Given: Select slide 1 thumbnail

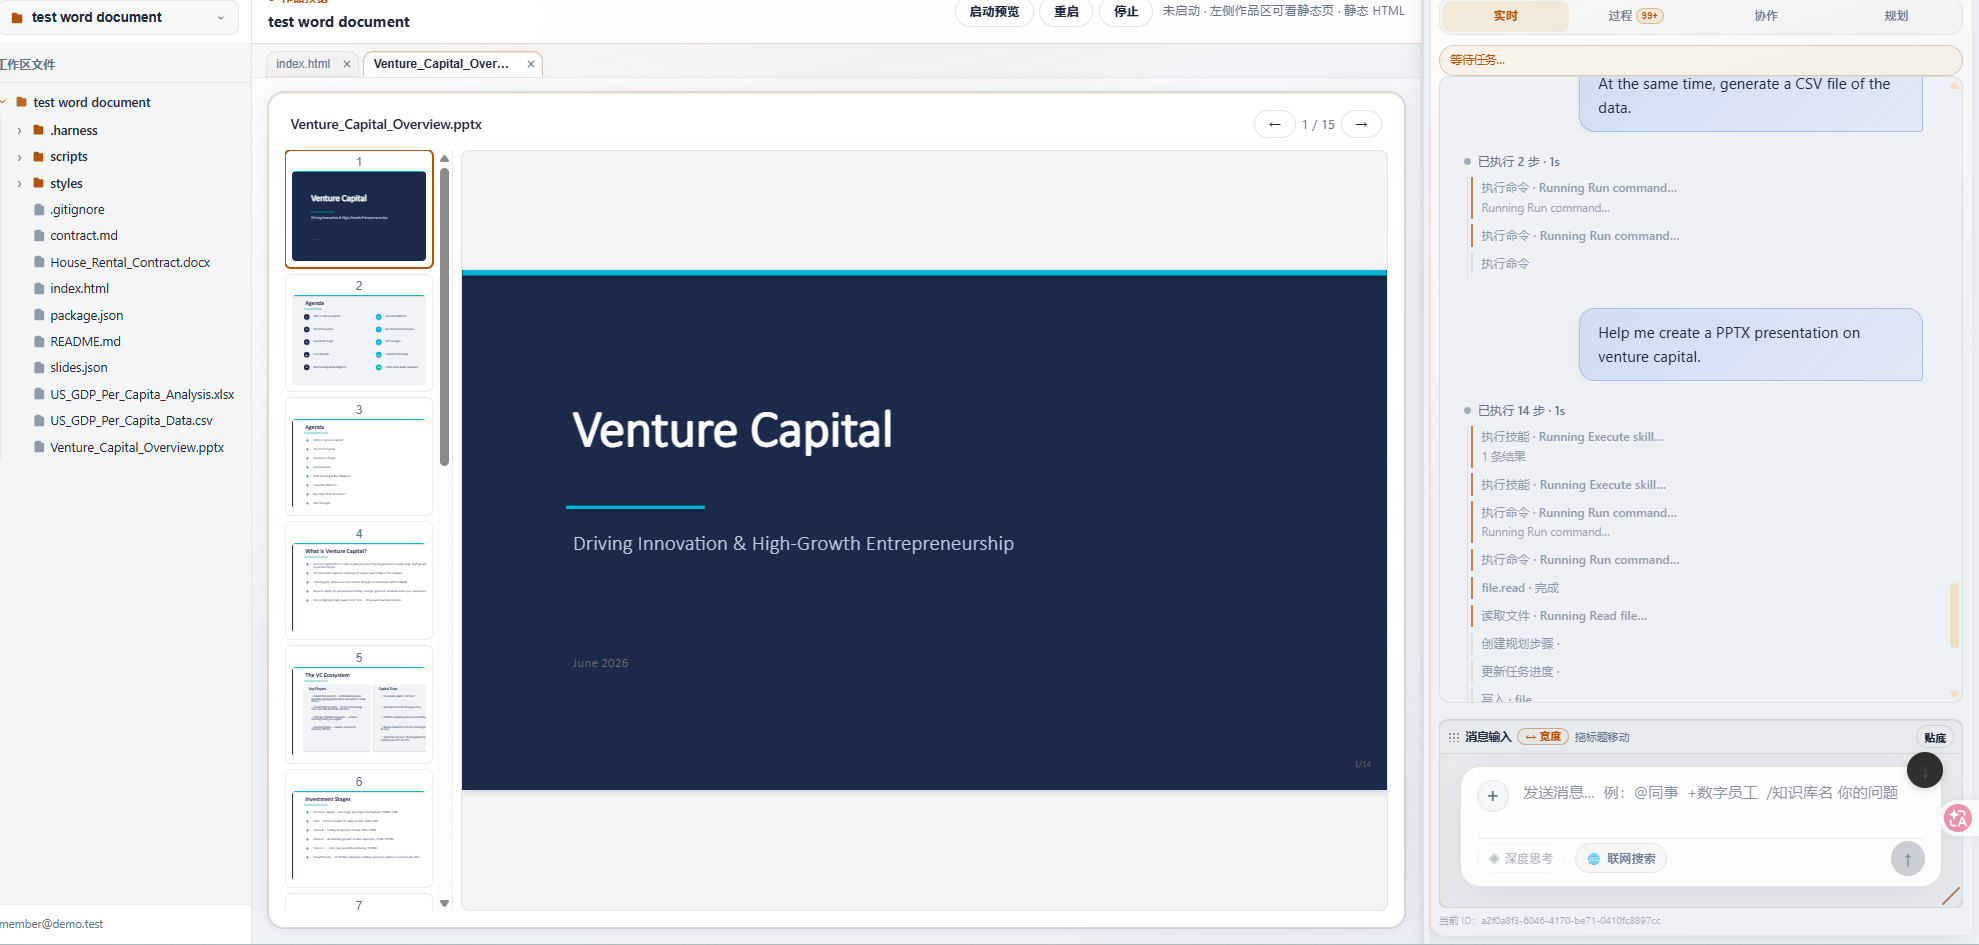Looking at the screenshot, I should [359, 209].
